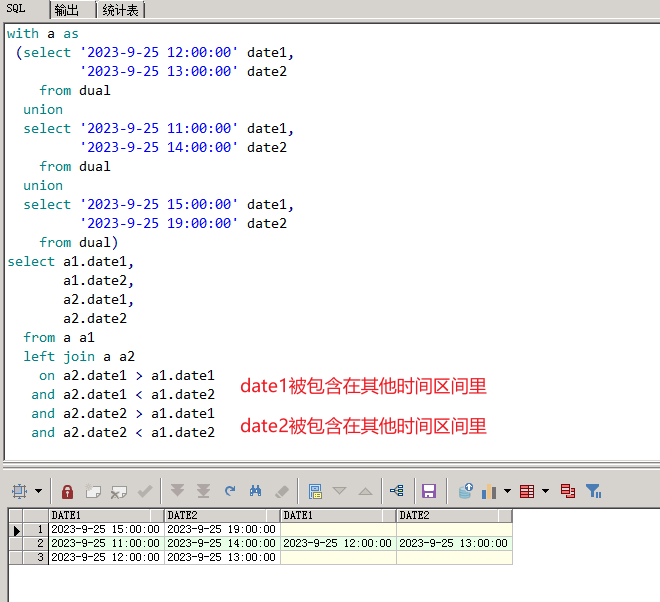This screenshot has height=602, width=660.
Task: Select result row number 3
Action: (x=36, y=557)
